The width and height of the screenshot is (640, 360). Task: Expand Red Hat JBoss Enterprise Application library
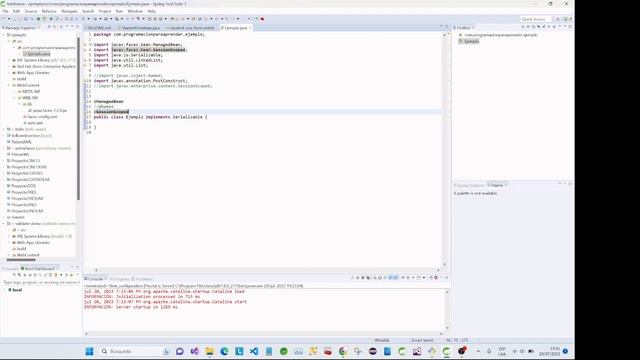click(9, 67)
